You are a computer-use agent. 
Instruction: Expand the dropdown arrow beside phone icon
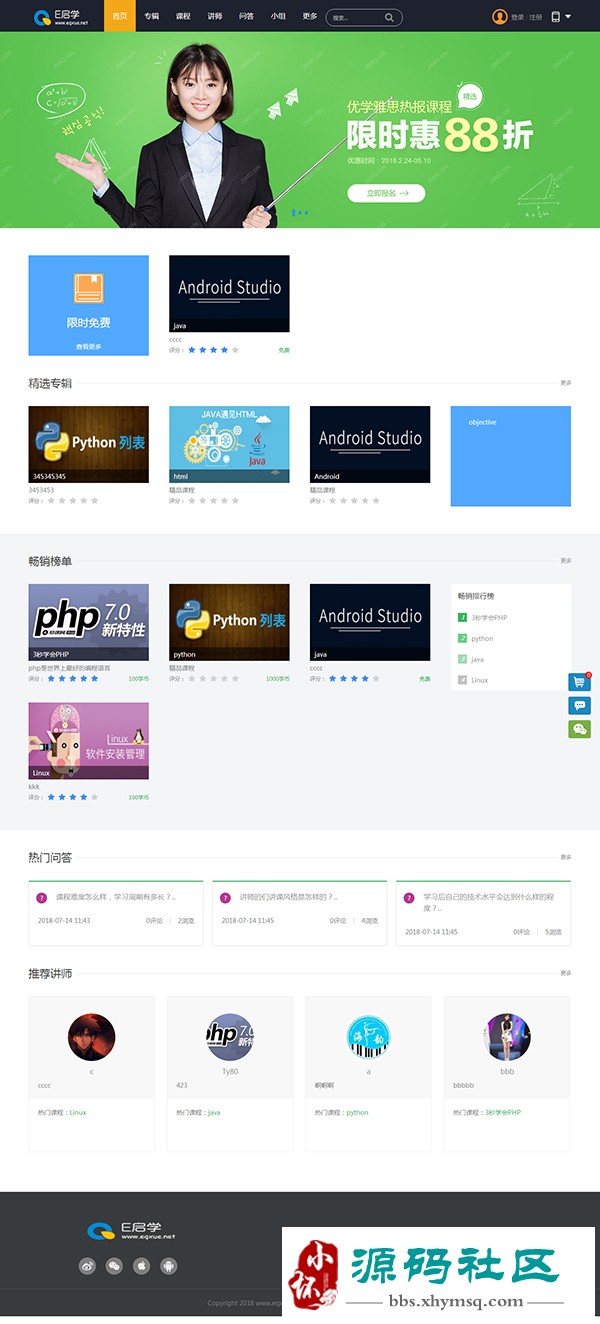(x=568, y=16)
